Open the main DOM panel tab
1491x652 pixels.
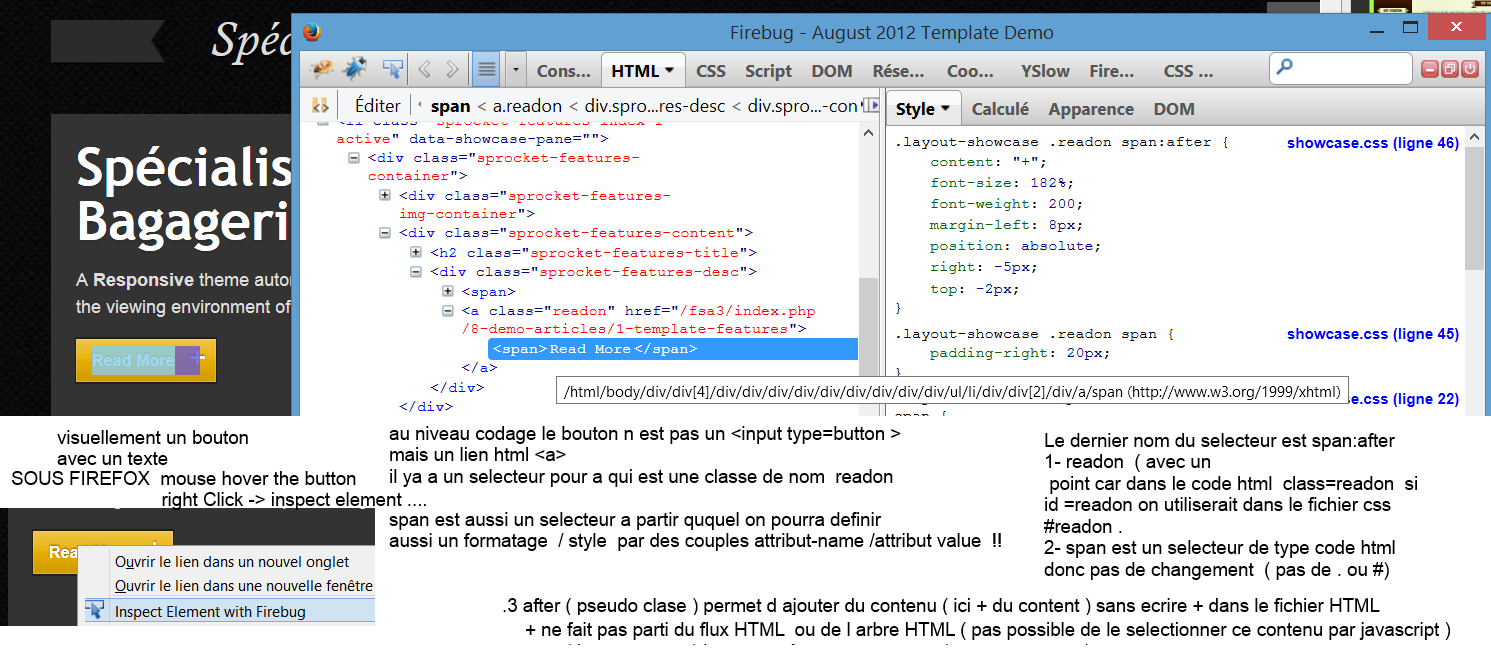click(832, 71)
